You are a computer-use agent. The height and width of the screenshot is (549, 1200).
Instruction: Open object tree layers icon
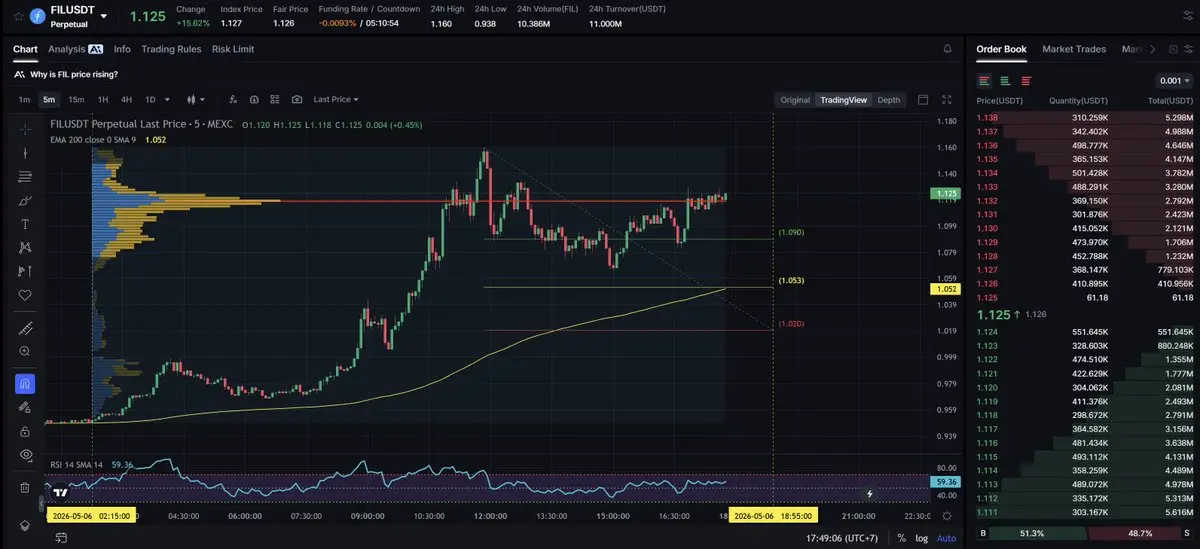click(x=25, y=525)
